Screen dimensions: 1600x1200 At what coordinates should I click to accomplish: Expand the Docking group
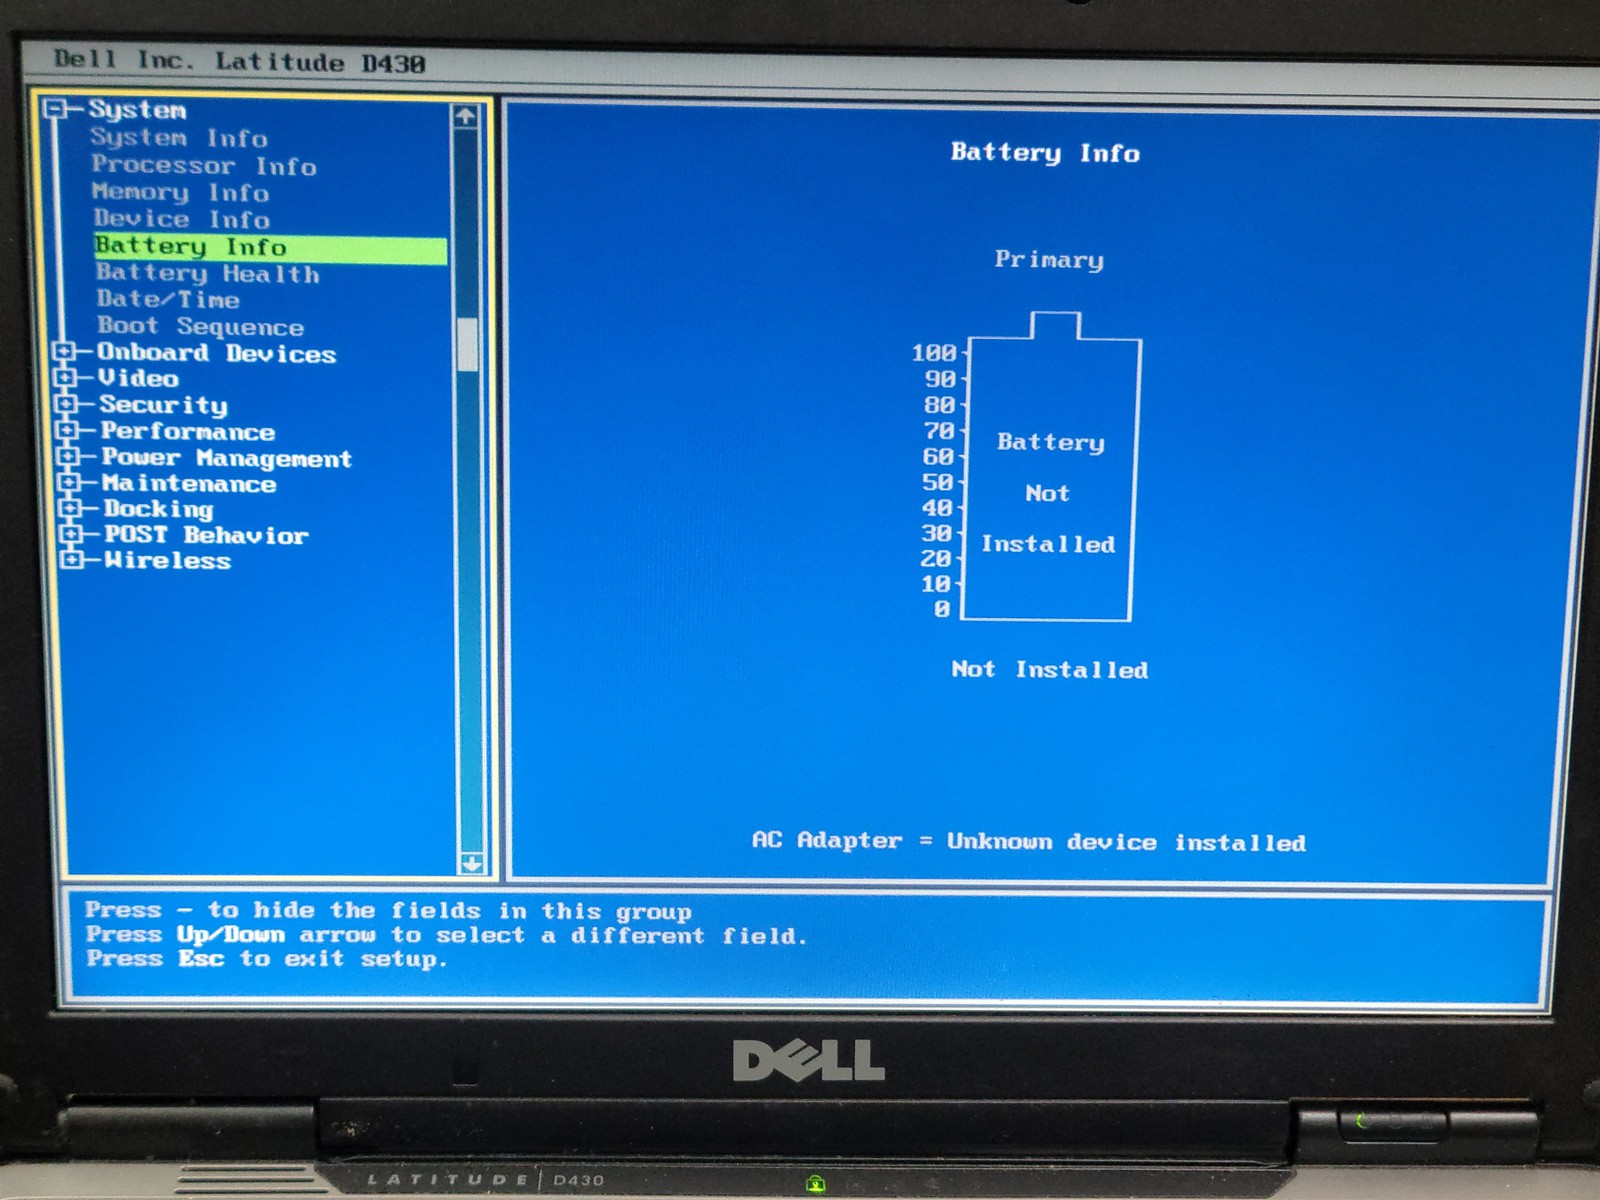71,508
